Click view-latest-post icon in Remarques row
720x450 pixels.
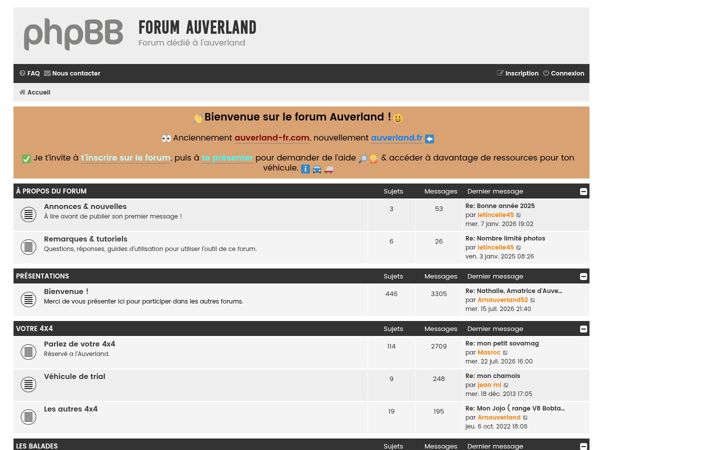pyautogui.click(x=519, y=248)
